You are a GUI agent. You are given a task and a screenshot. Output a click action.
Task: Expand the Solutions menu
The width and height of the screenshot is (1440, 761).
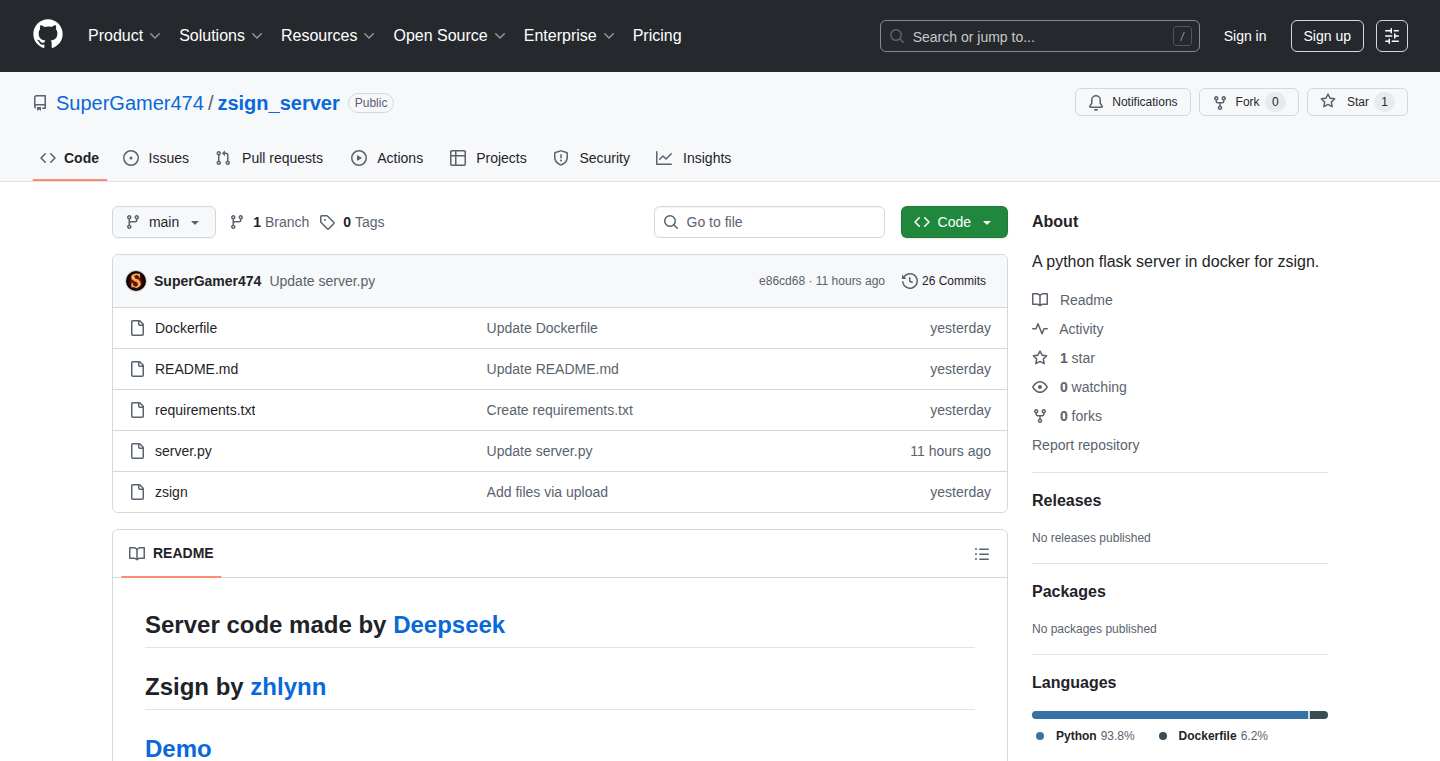pos(221,35)
